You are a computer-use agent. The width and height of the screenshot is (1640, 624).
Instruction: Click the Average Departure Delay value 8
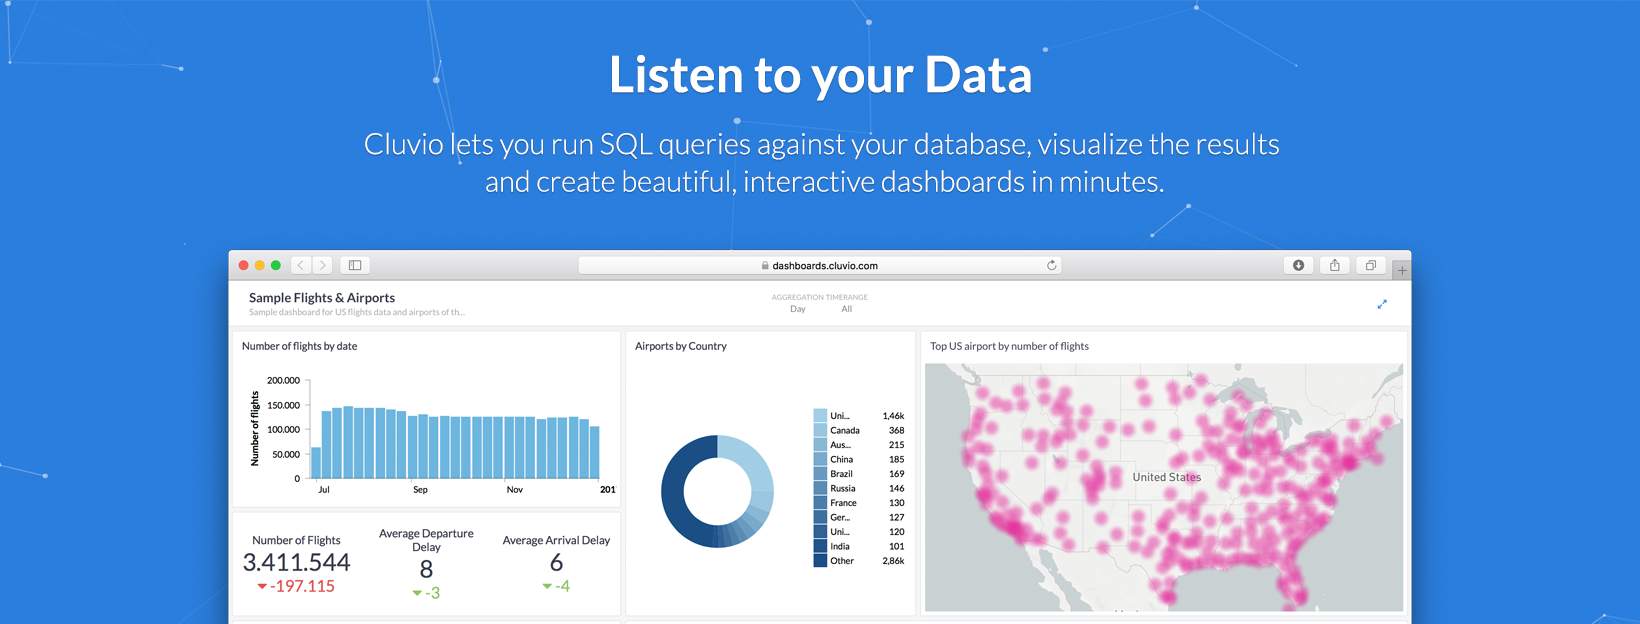tap(426, 569)
